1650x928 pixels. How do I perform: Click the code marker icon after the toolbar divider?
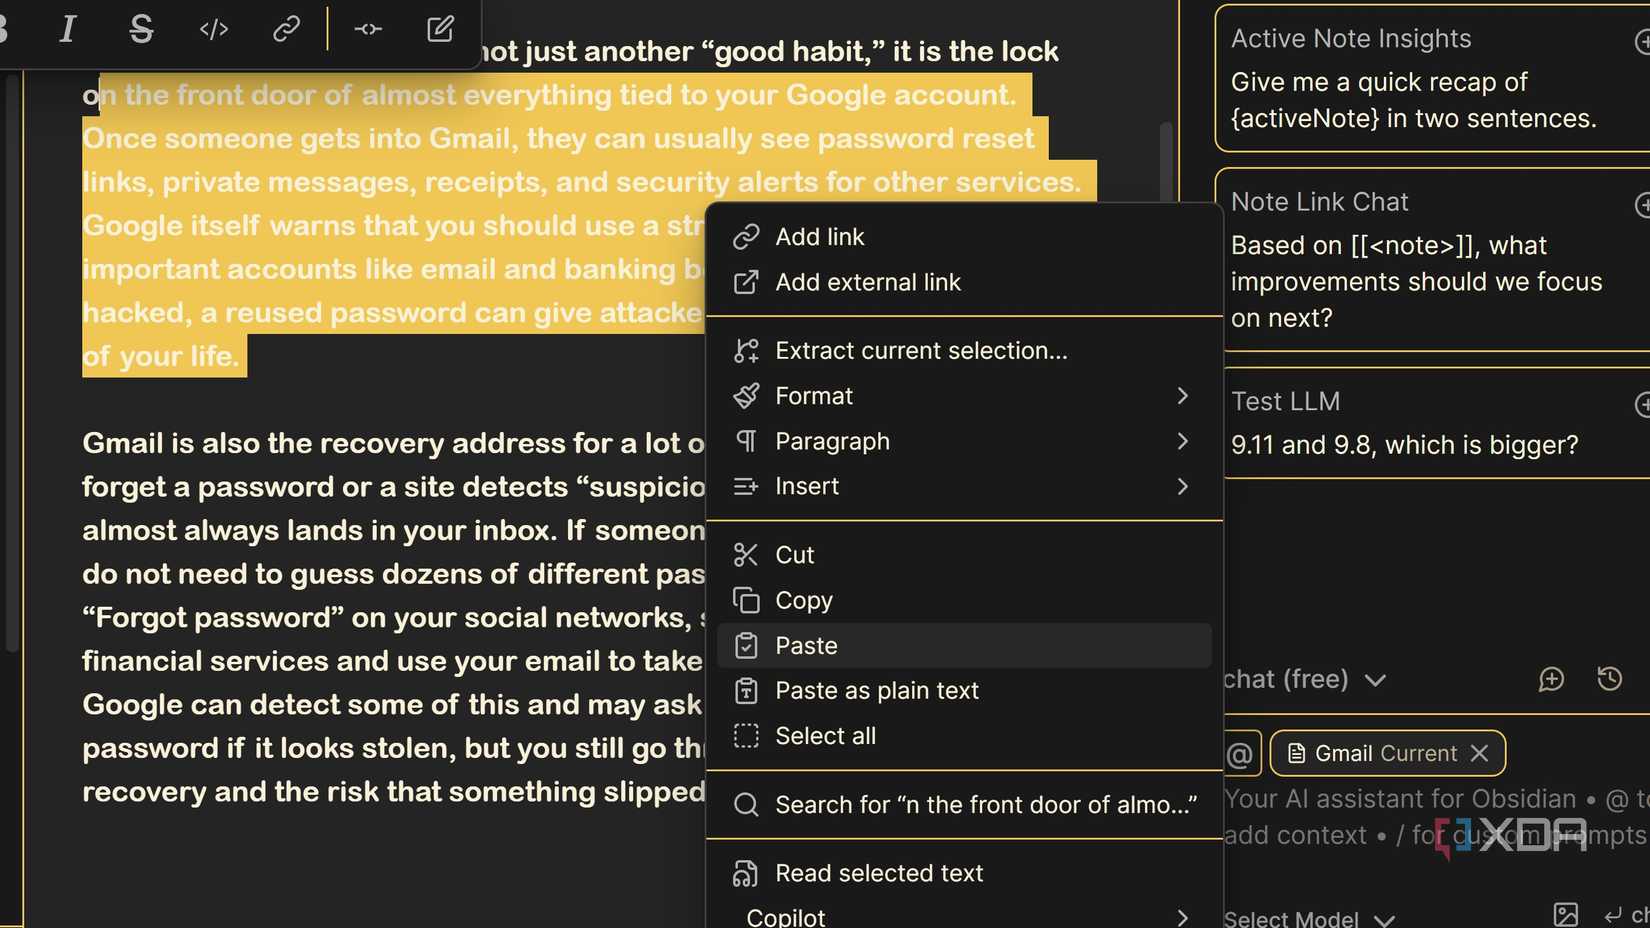(367, 30)
